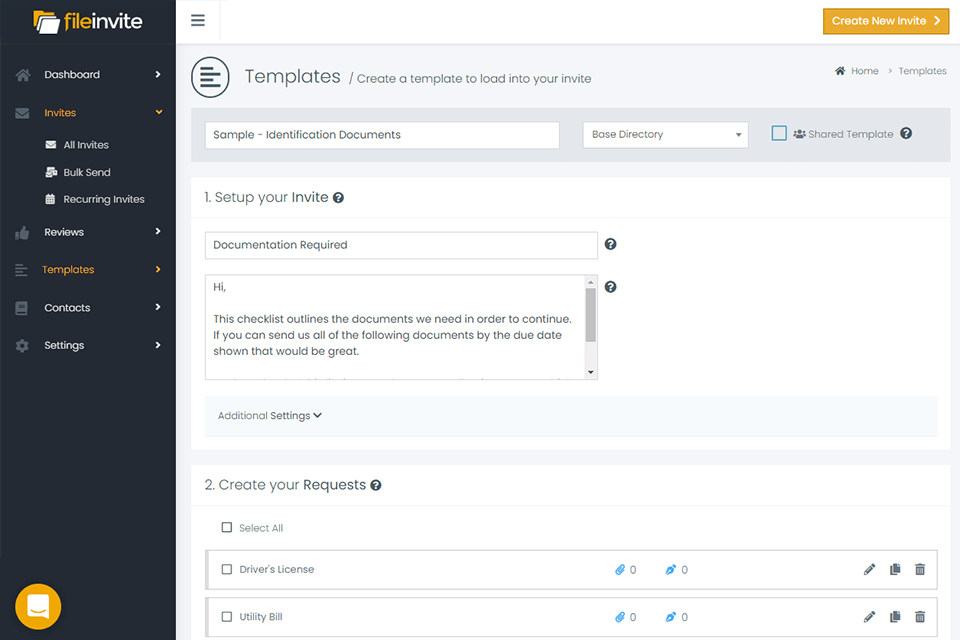Go to Recurring Invites

103,199
